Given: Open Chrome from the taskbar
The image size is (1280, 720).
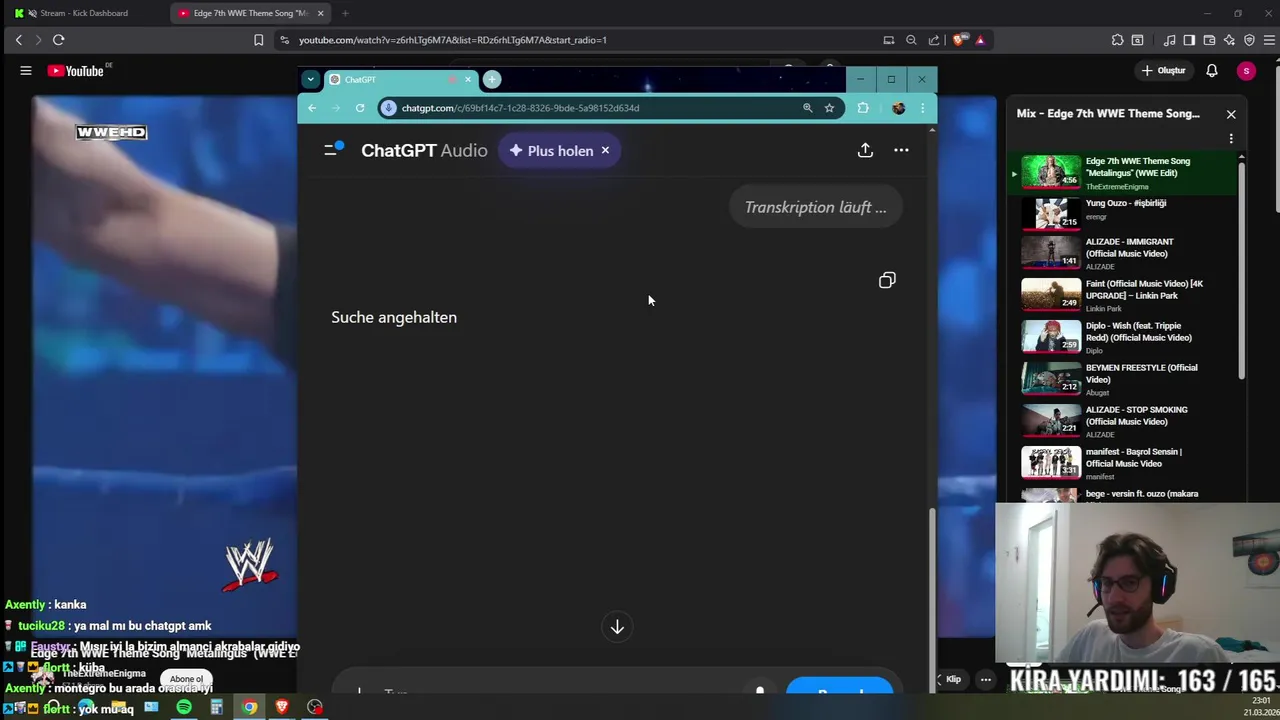Looking at the screenshot, I should (249, 708).
